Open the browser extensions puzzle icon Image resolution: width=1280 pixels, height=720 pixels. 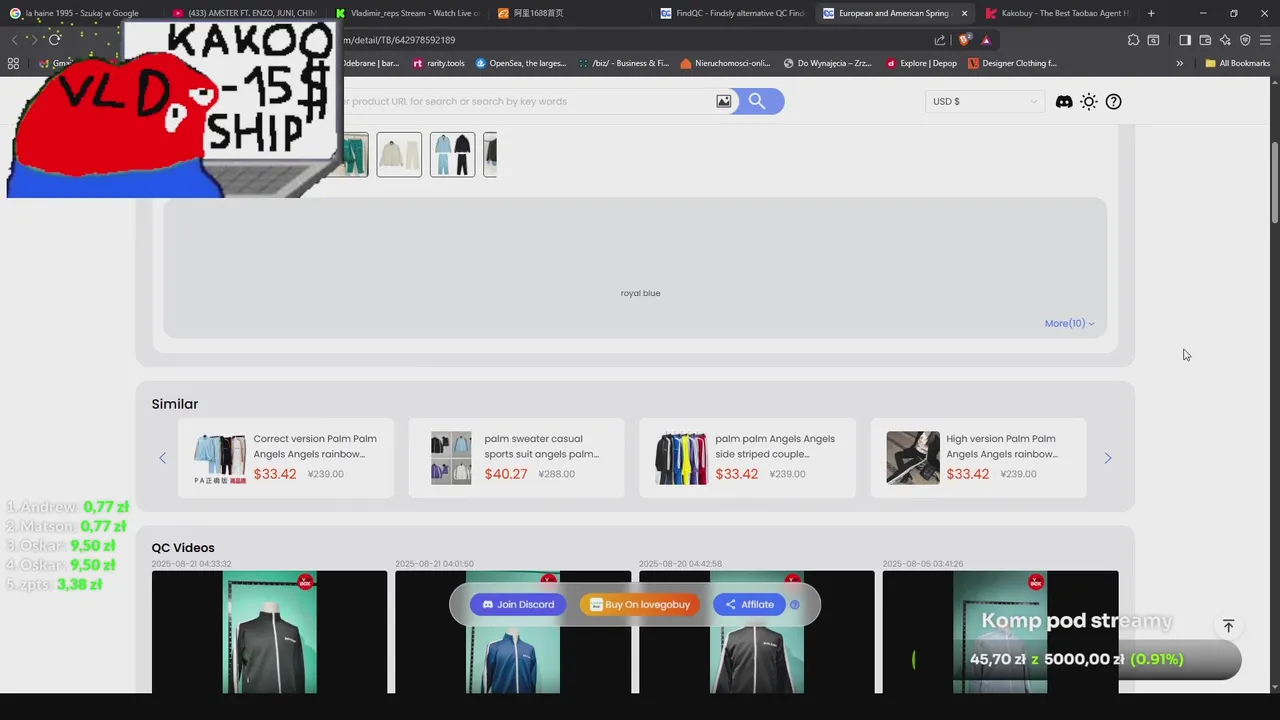tap(1133, 40)
